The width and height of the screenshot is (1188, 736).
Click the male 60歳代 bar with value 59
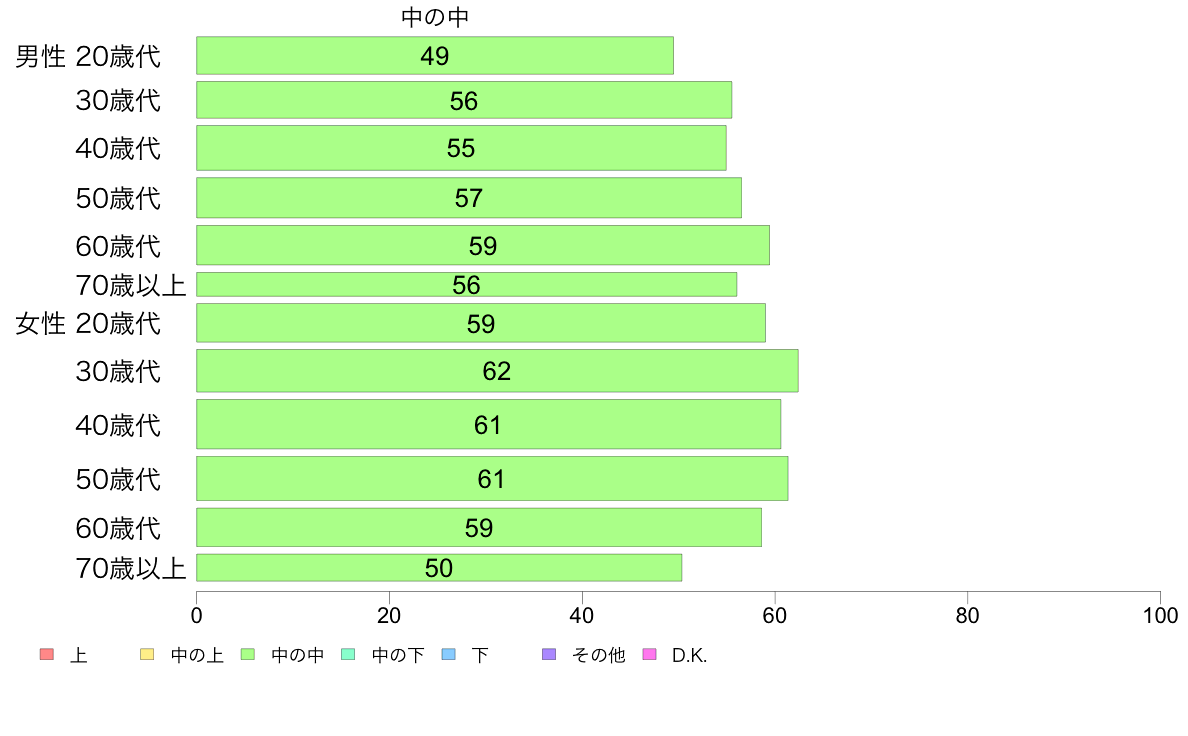click(x=483, y=245)
